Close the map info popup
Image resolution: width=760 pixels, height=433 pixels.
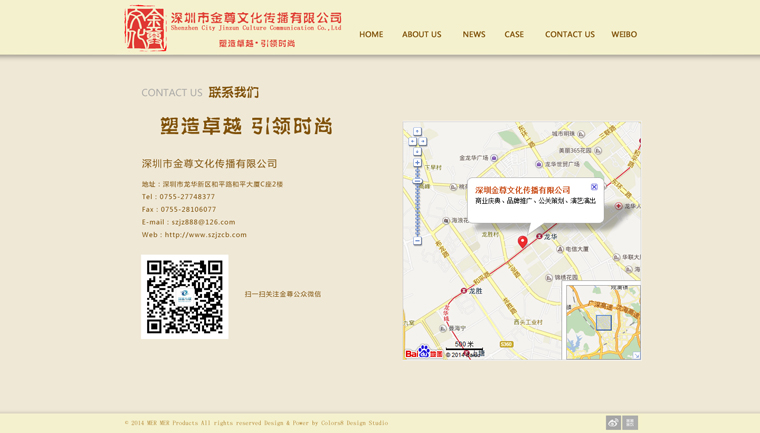pos(594,187)
